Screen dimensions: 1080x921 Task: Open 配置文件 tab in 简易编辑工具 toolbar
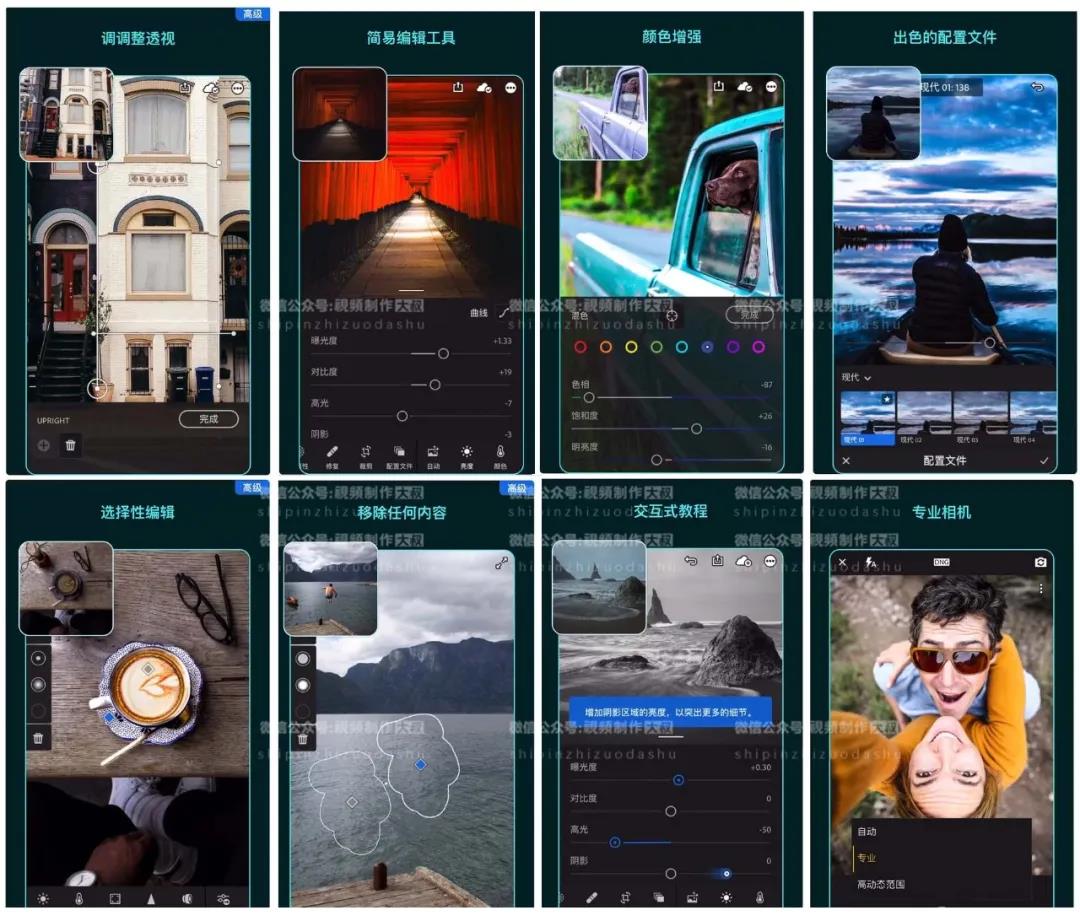[x=399, y=457]
